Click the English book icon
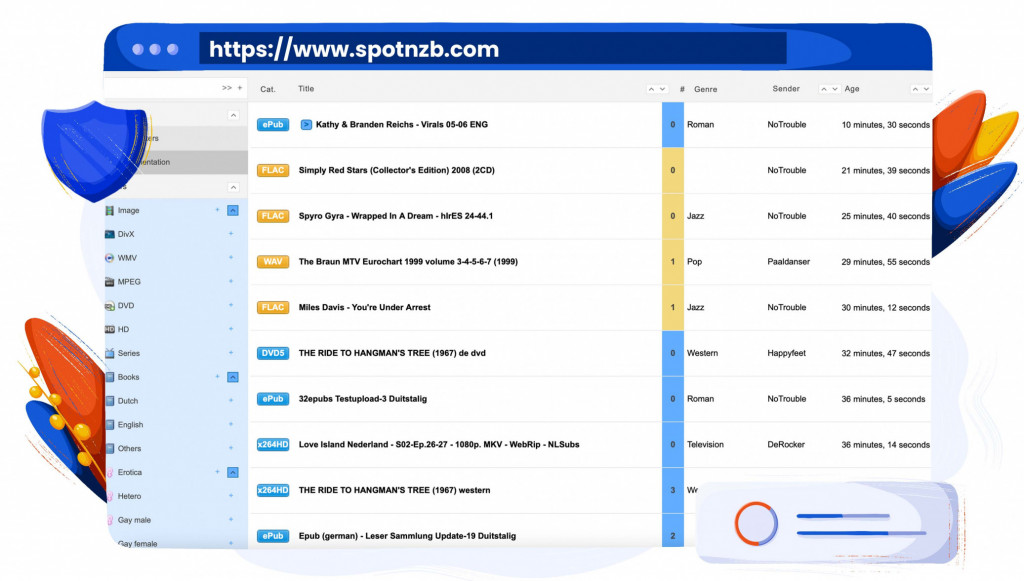 110,424
